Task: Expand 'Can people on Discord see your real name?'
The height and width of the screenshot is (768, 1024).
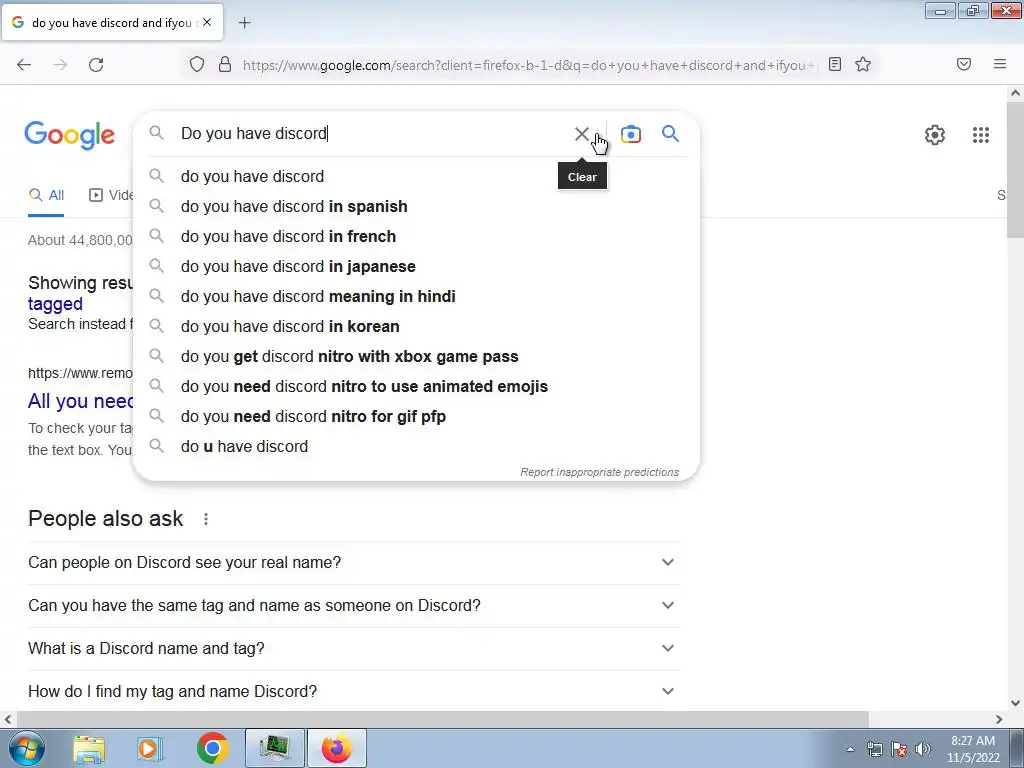Action: 353,562
